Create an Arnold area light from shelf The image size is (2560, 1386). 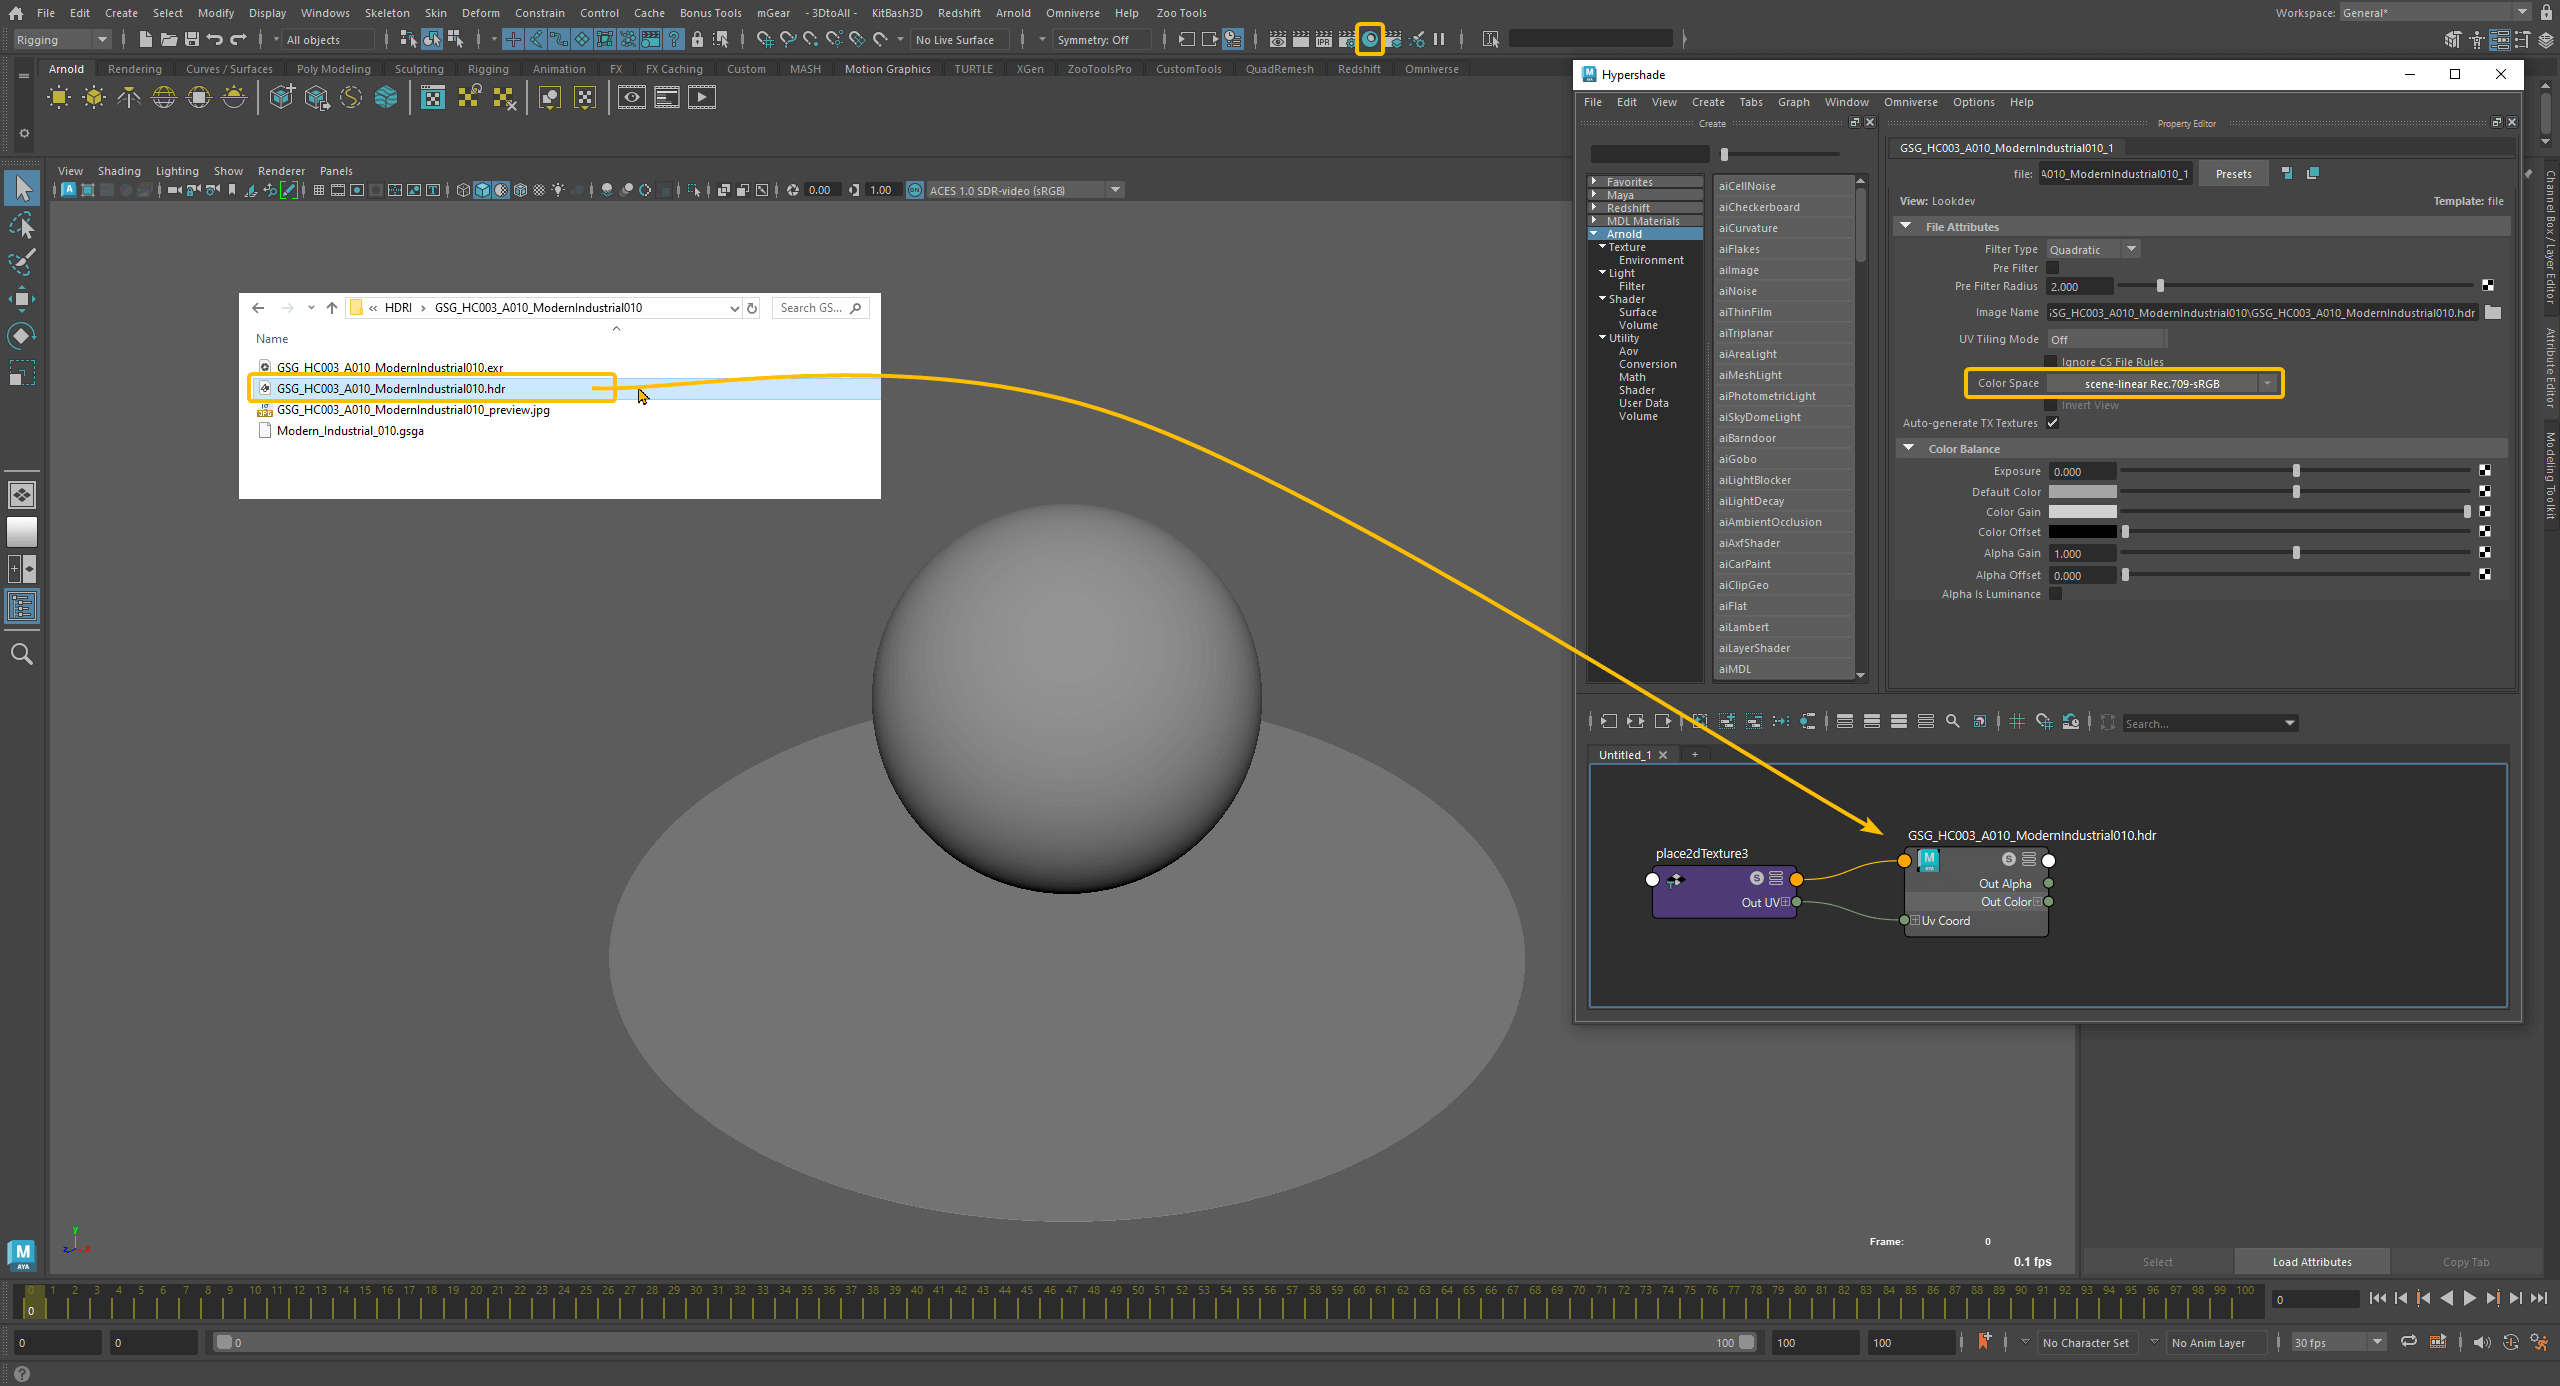[x=59, y=97]
